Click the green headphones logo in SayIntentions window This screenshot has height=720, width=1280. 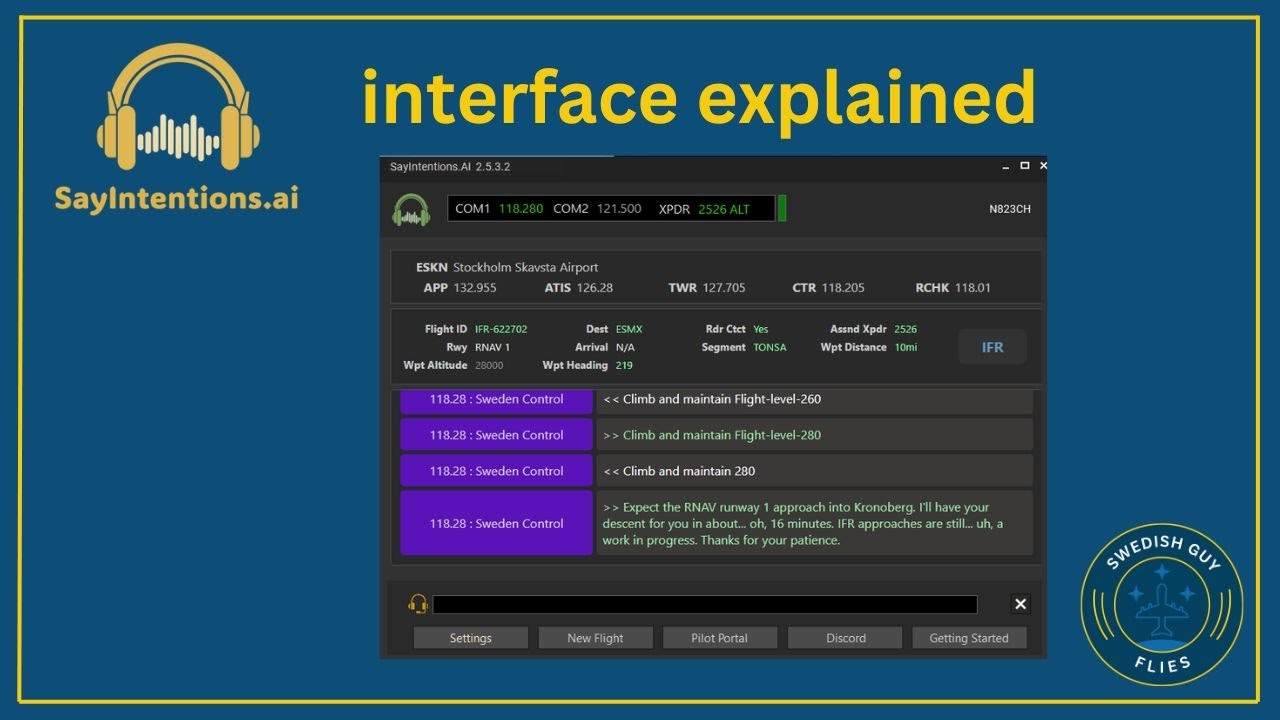[411, 210]
